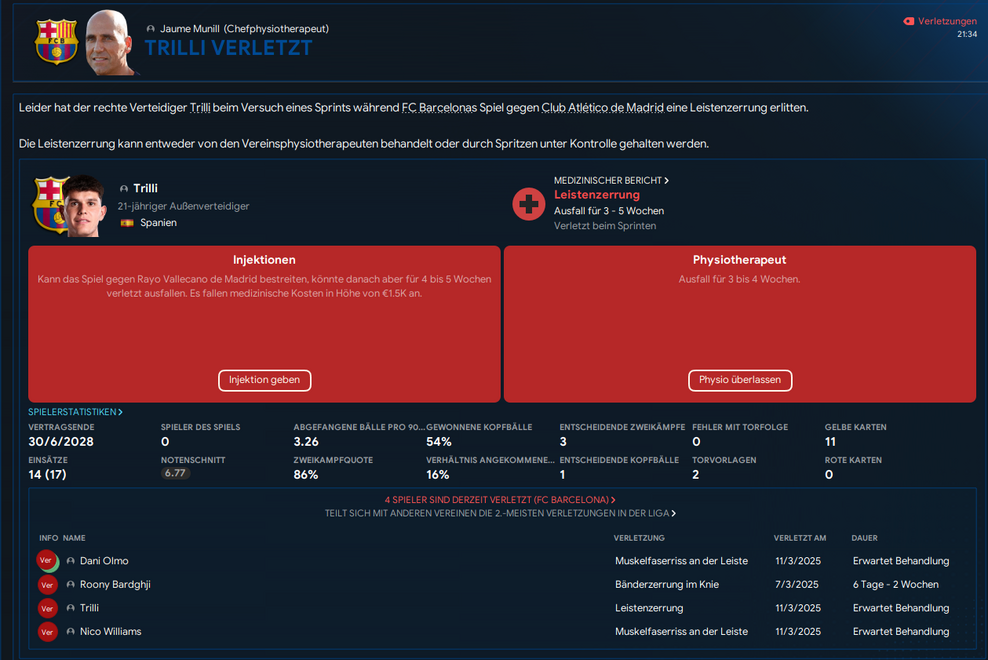Image resolution: width=988 pixels, height=660 pixels.
Task: Click Roony Bardghji's injury status icon
Action: (x=47, y=585)
